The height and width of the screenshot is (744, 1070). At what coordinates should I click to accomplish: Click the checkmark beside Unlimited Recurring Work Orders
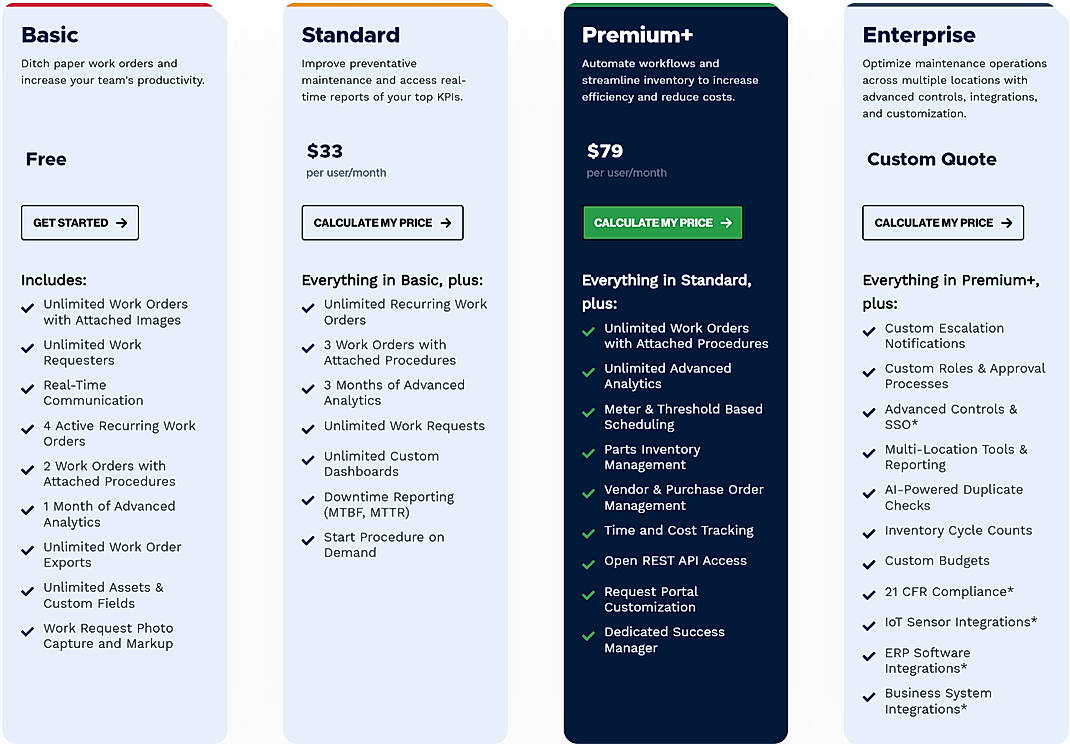(307, 309)
